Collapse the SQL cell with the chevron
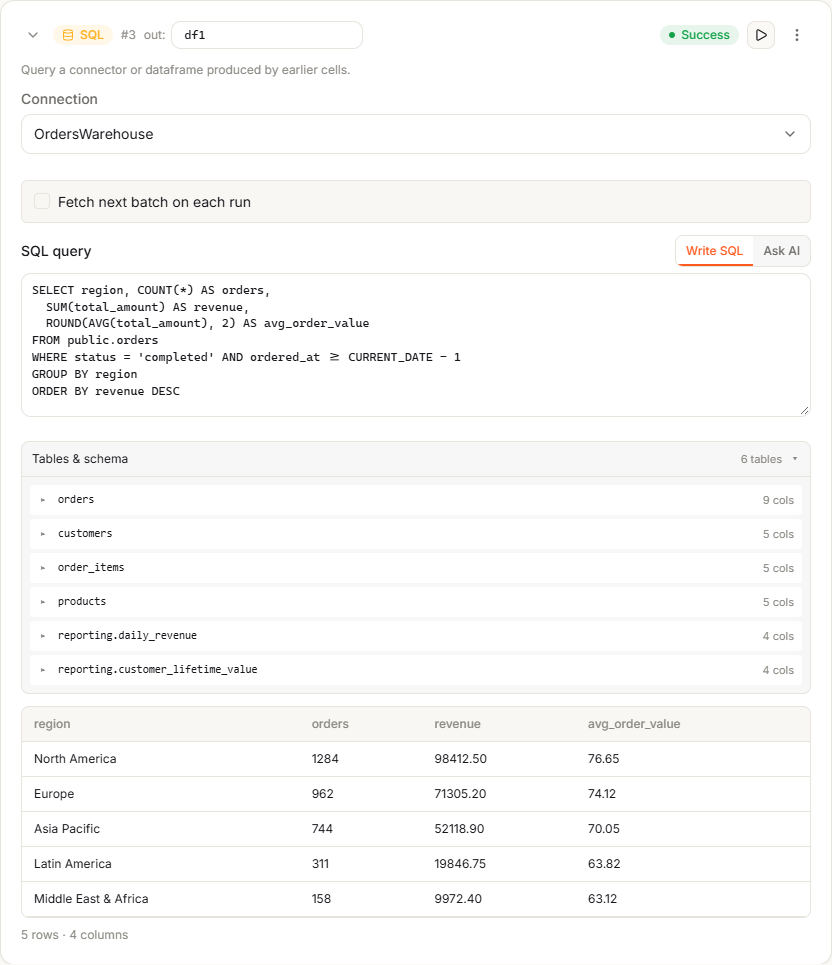 click(33, 35)
